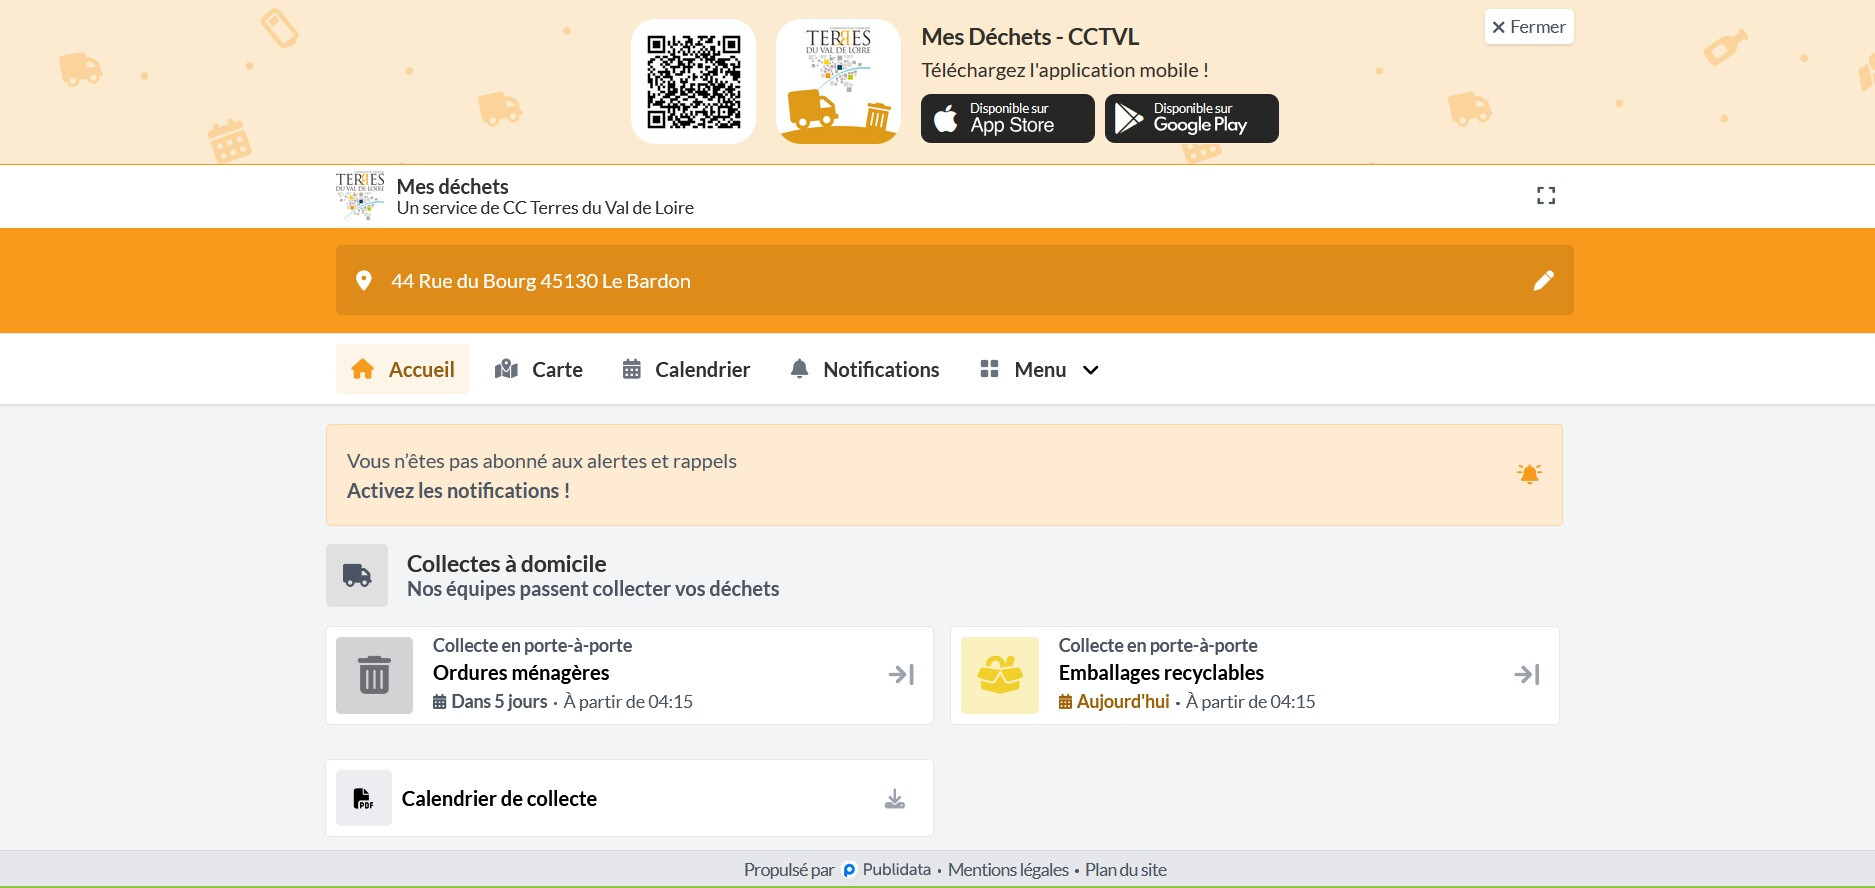Open the Mentions légales link

click(x=1007, y=870)
